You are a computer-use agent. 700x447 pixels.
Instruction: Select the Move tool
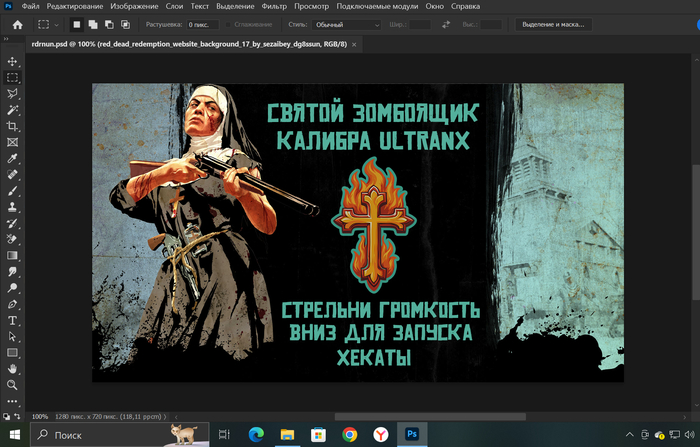point(13,61)
